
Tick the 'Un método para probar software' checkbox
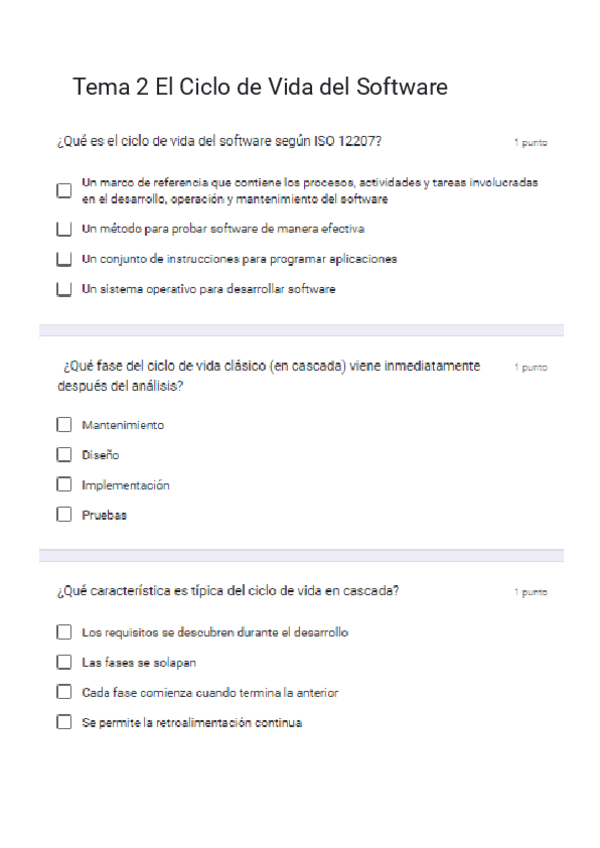tap(64, 229)
